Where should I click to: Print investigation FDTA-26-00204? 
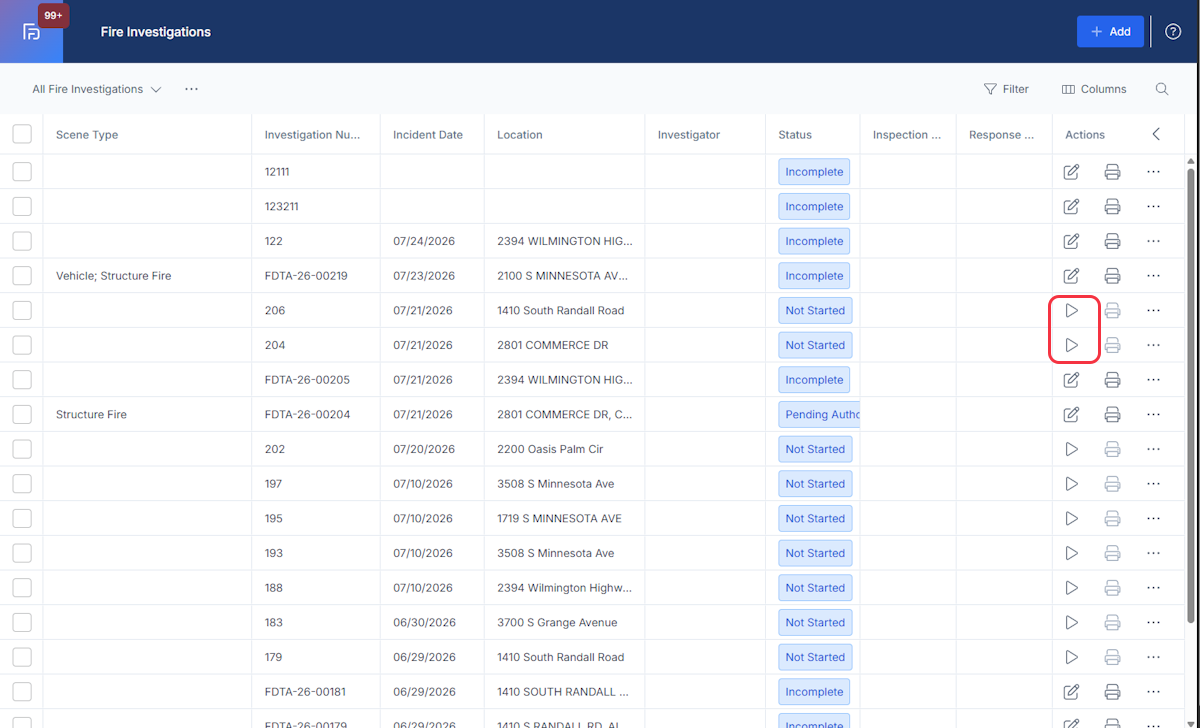pos(1112,414)
